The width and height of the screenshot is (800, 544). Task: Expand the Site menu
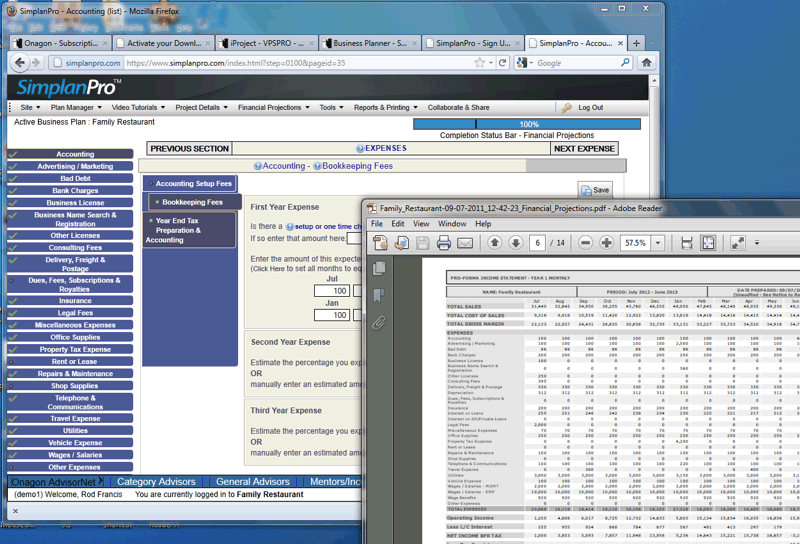pyautogui.click(x=30, y=108)
